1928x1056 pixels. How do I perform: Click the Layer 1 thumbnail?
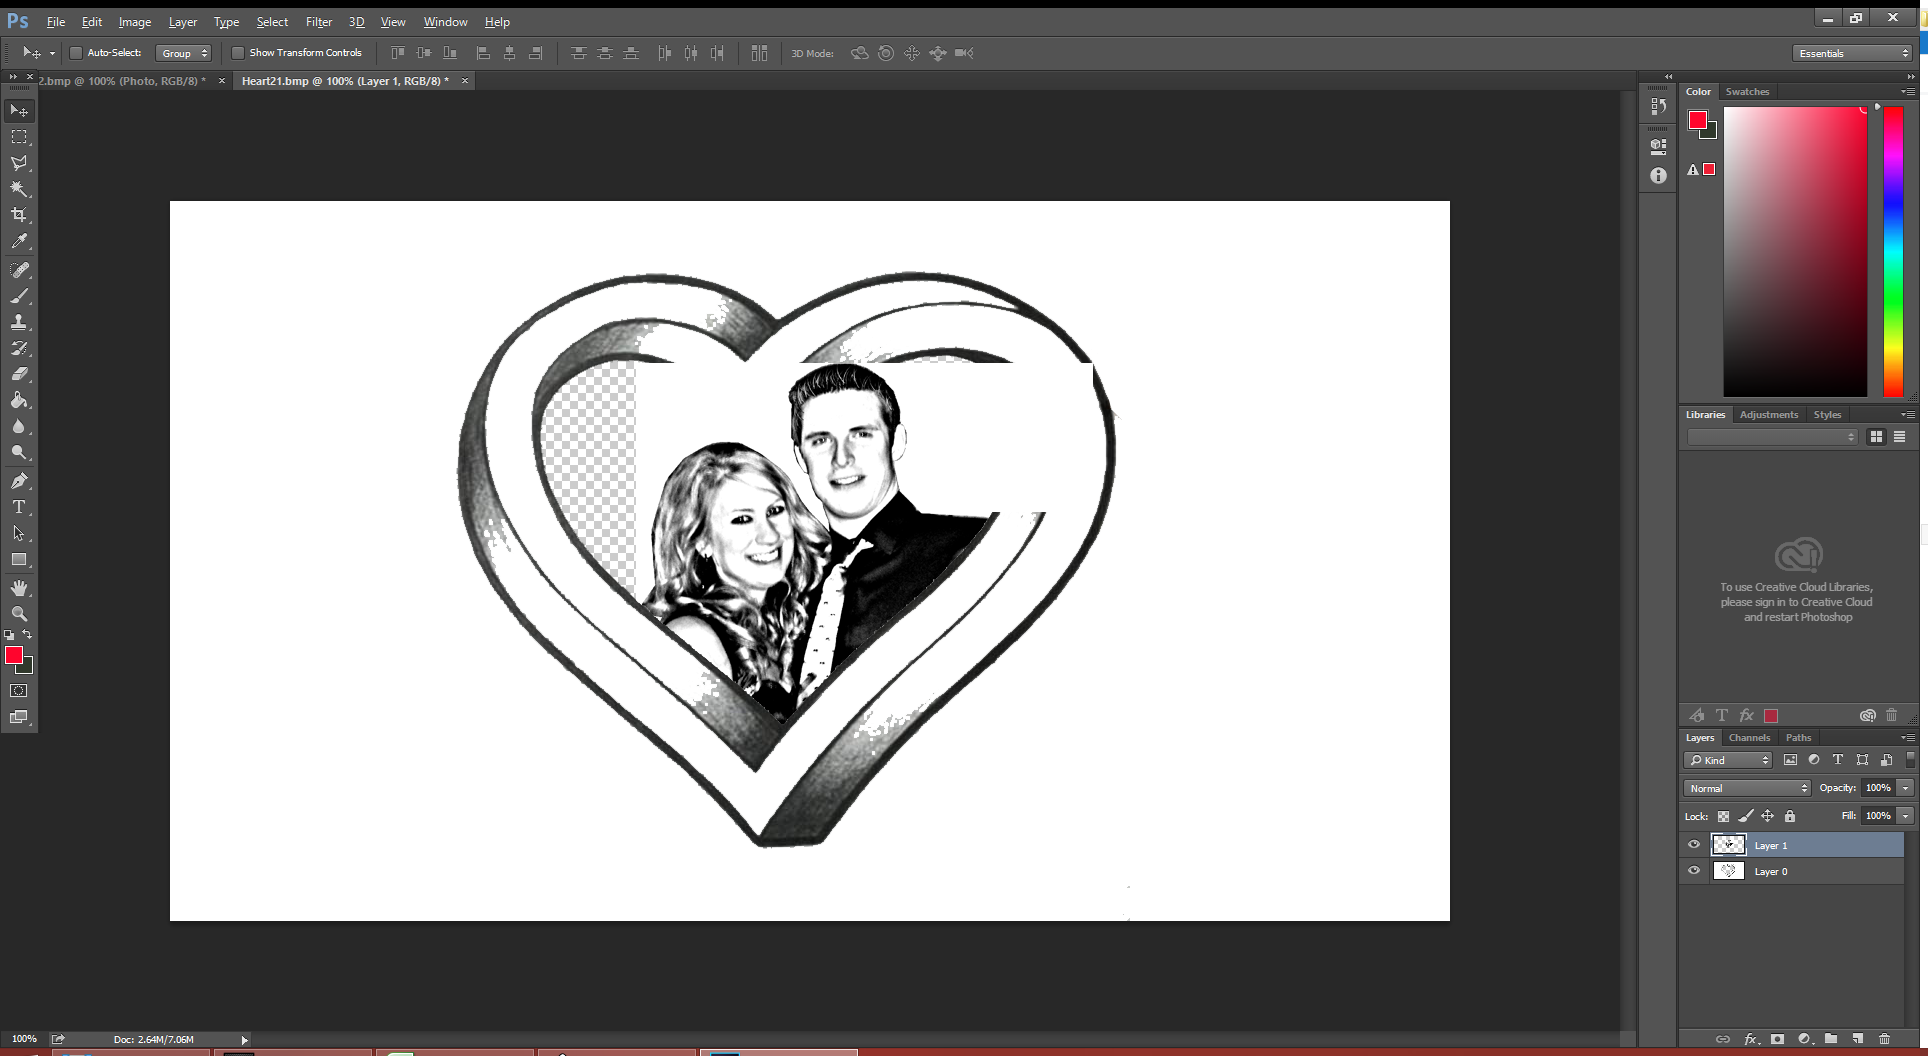click(x=1729, y=845)
